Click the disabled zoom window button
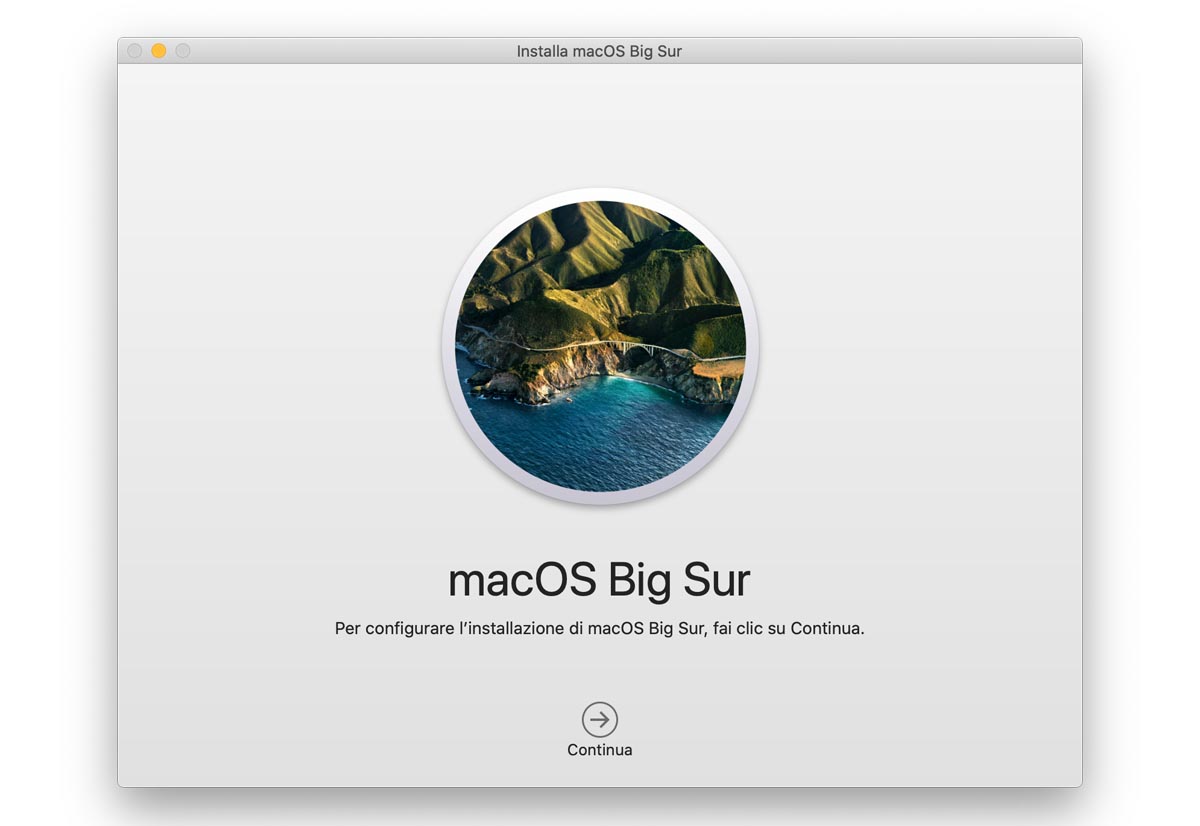This screenshot has width=1200, height=826. click(x=183, y=51)
